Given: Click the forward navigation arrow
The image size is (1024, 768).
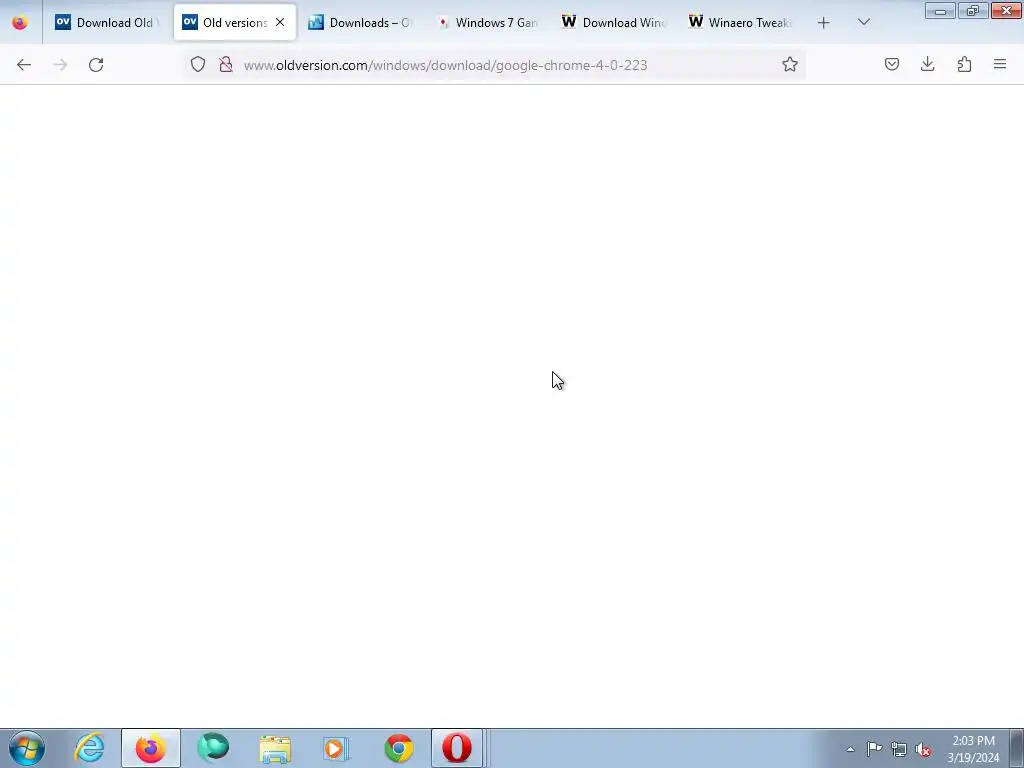Looking at the screenshot, I should (x=60, y=65).
